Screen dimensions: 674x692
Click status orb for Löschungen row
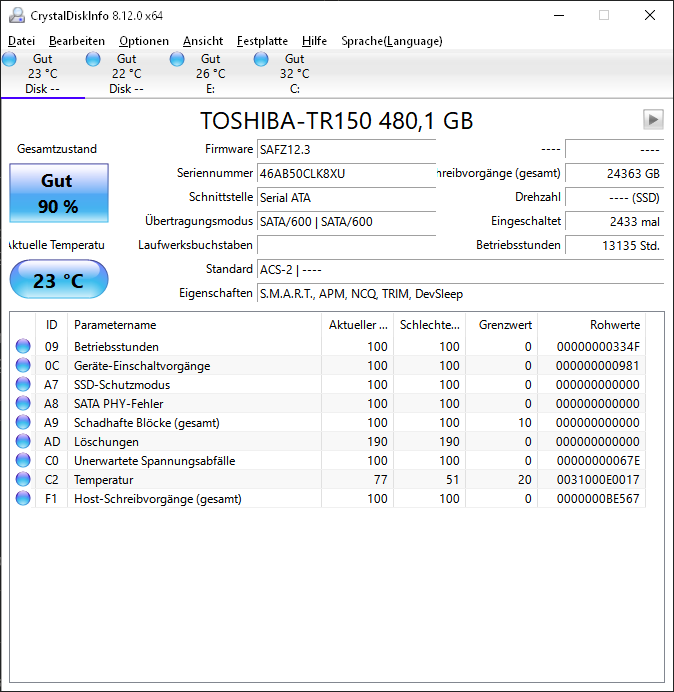coord(23,441)
